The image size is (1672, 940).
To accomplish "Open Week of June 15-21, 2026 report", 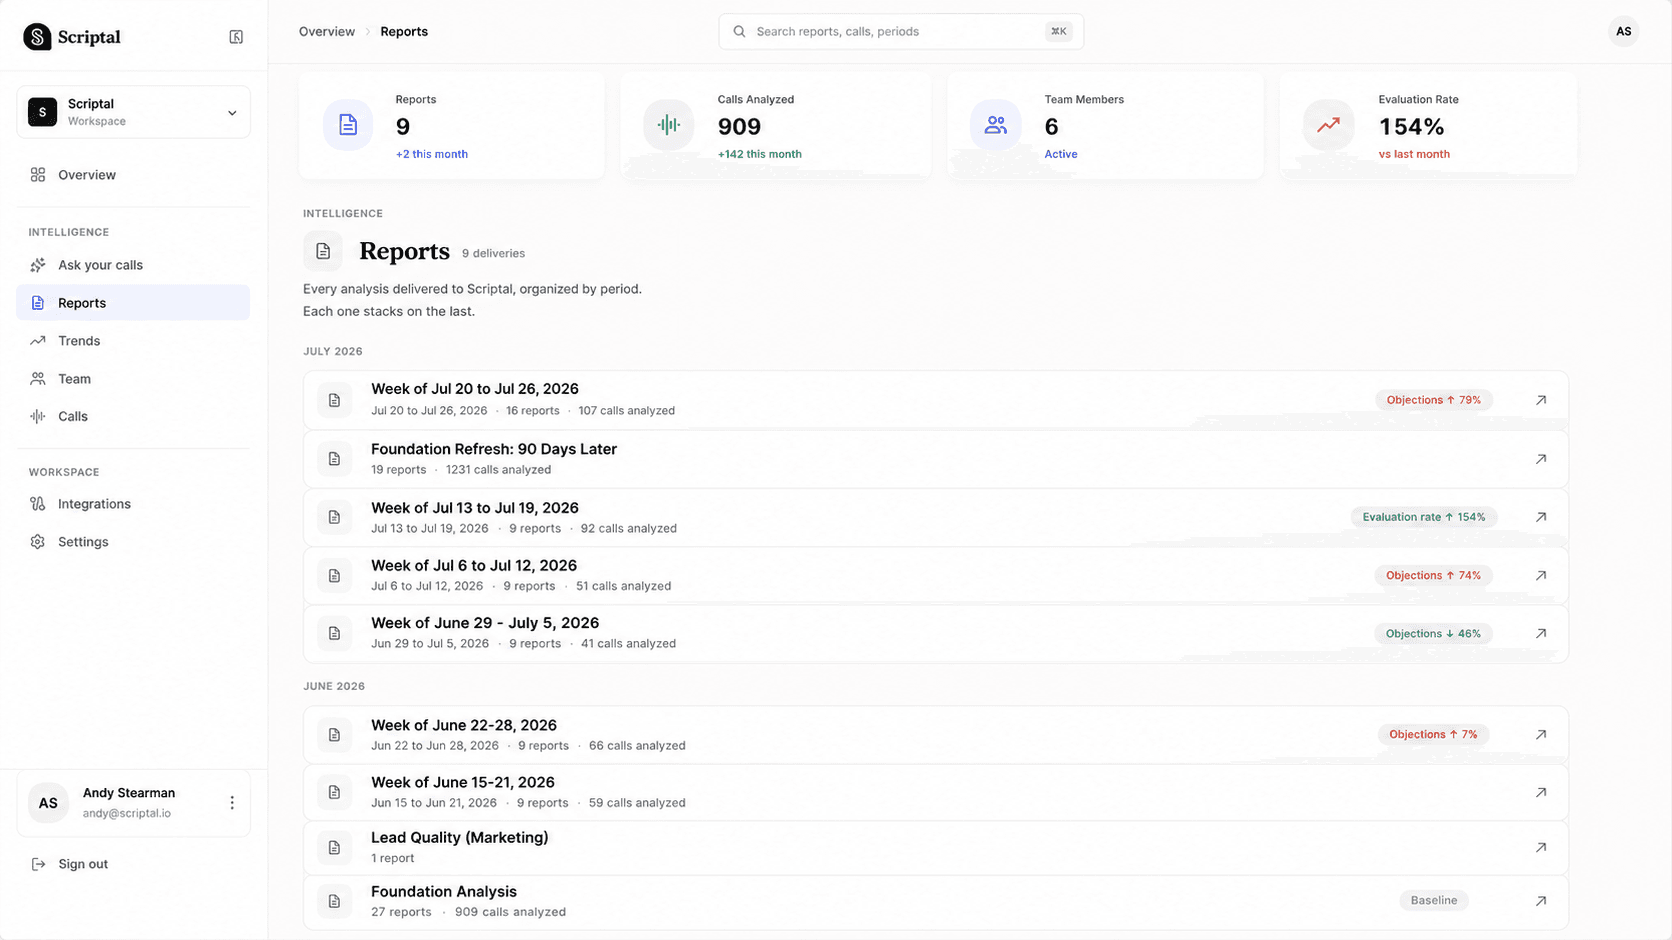I will 936,792.
